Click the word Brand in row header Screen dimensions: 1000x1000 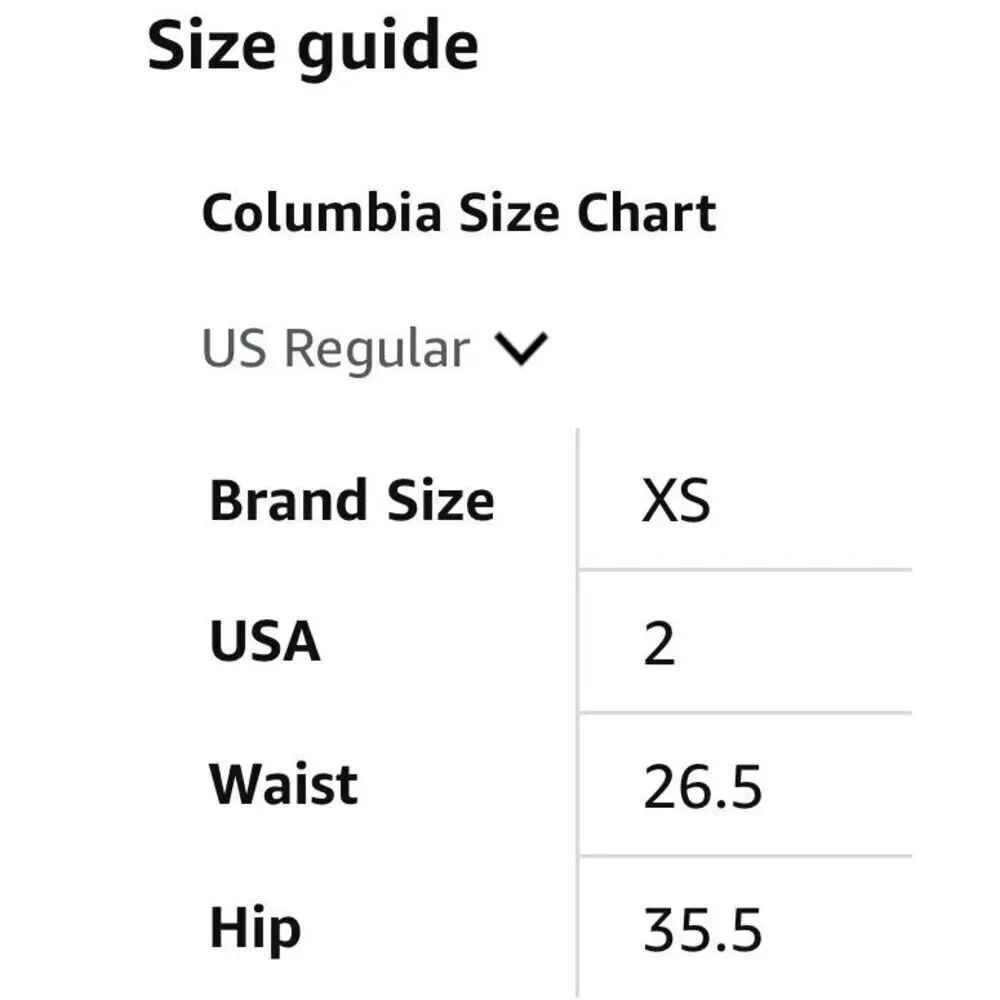point(288,501)
